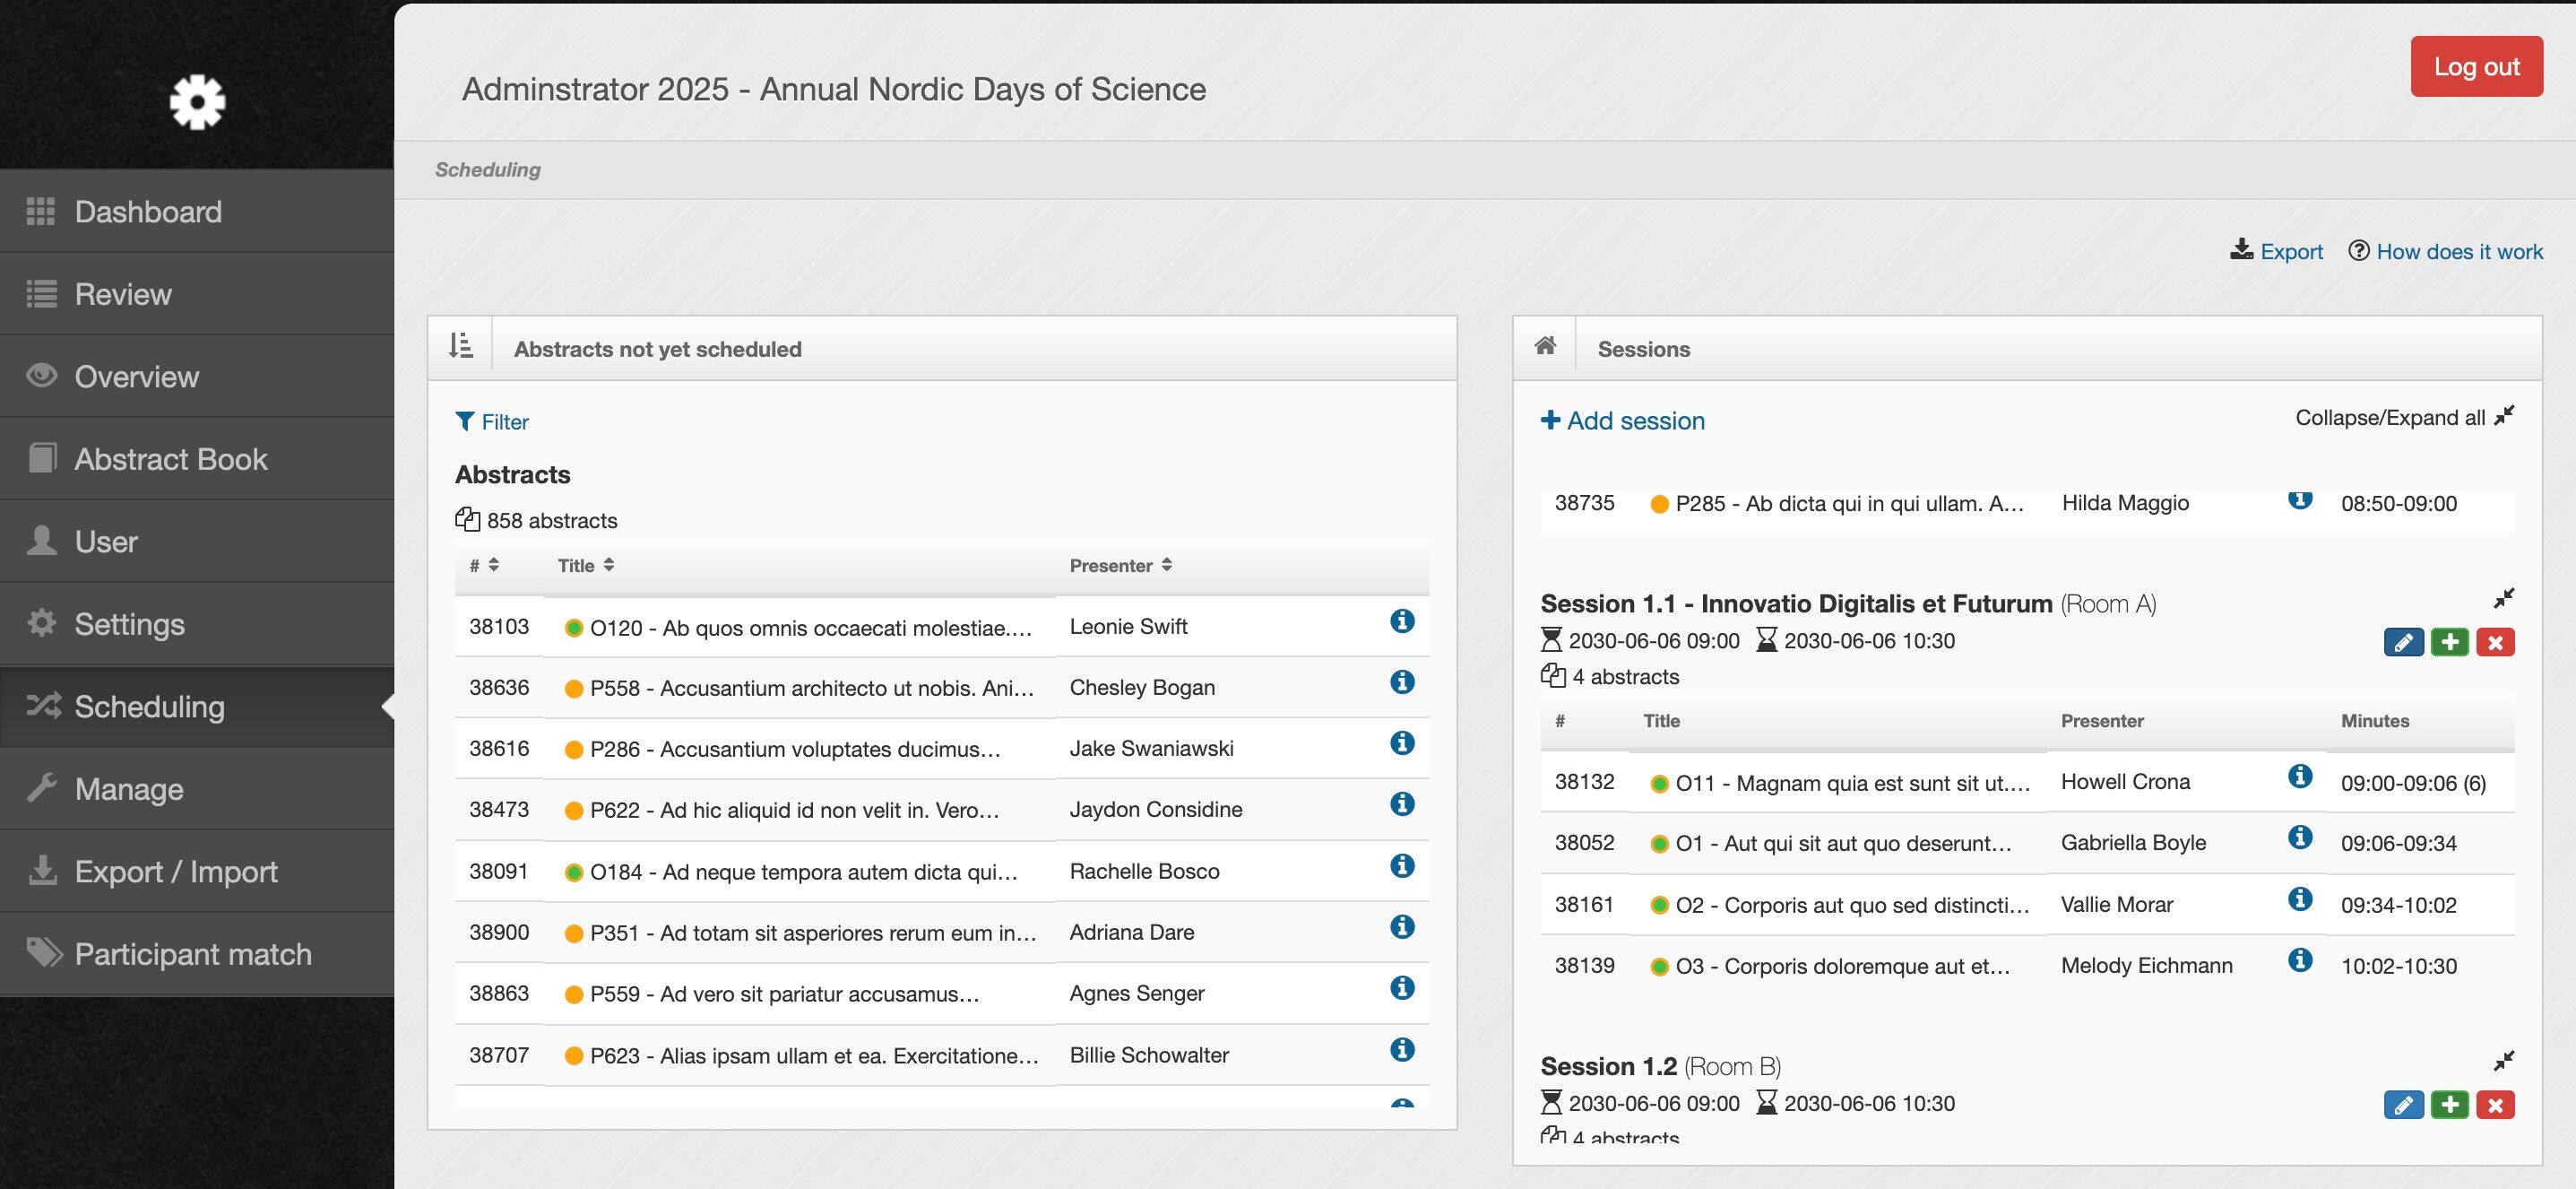
Task: Click the sort-order icon beside Abstracts not yet scheduled
Action: [460, 346]
